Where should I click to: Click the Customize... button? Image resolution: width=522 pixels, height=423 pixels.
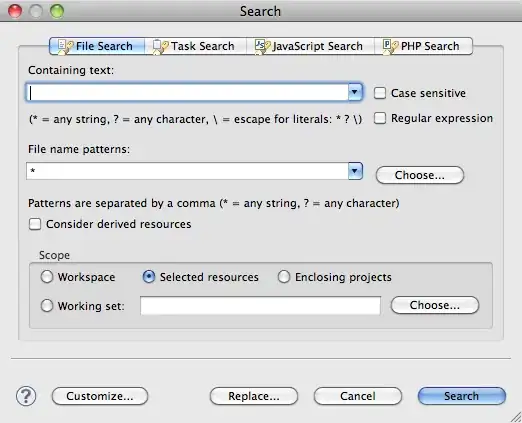(x=100, y=396)
